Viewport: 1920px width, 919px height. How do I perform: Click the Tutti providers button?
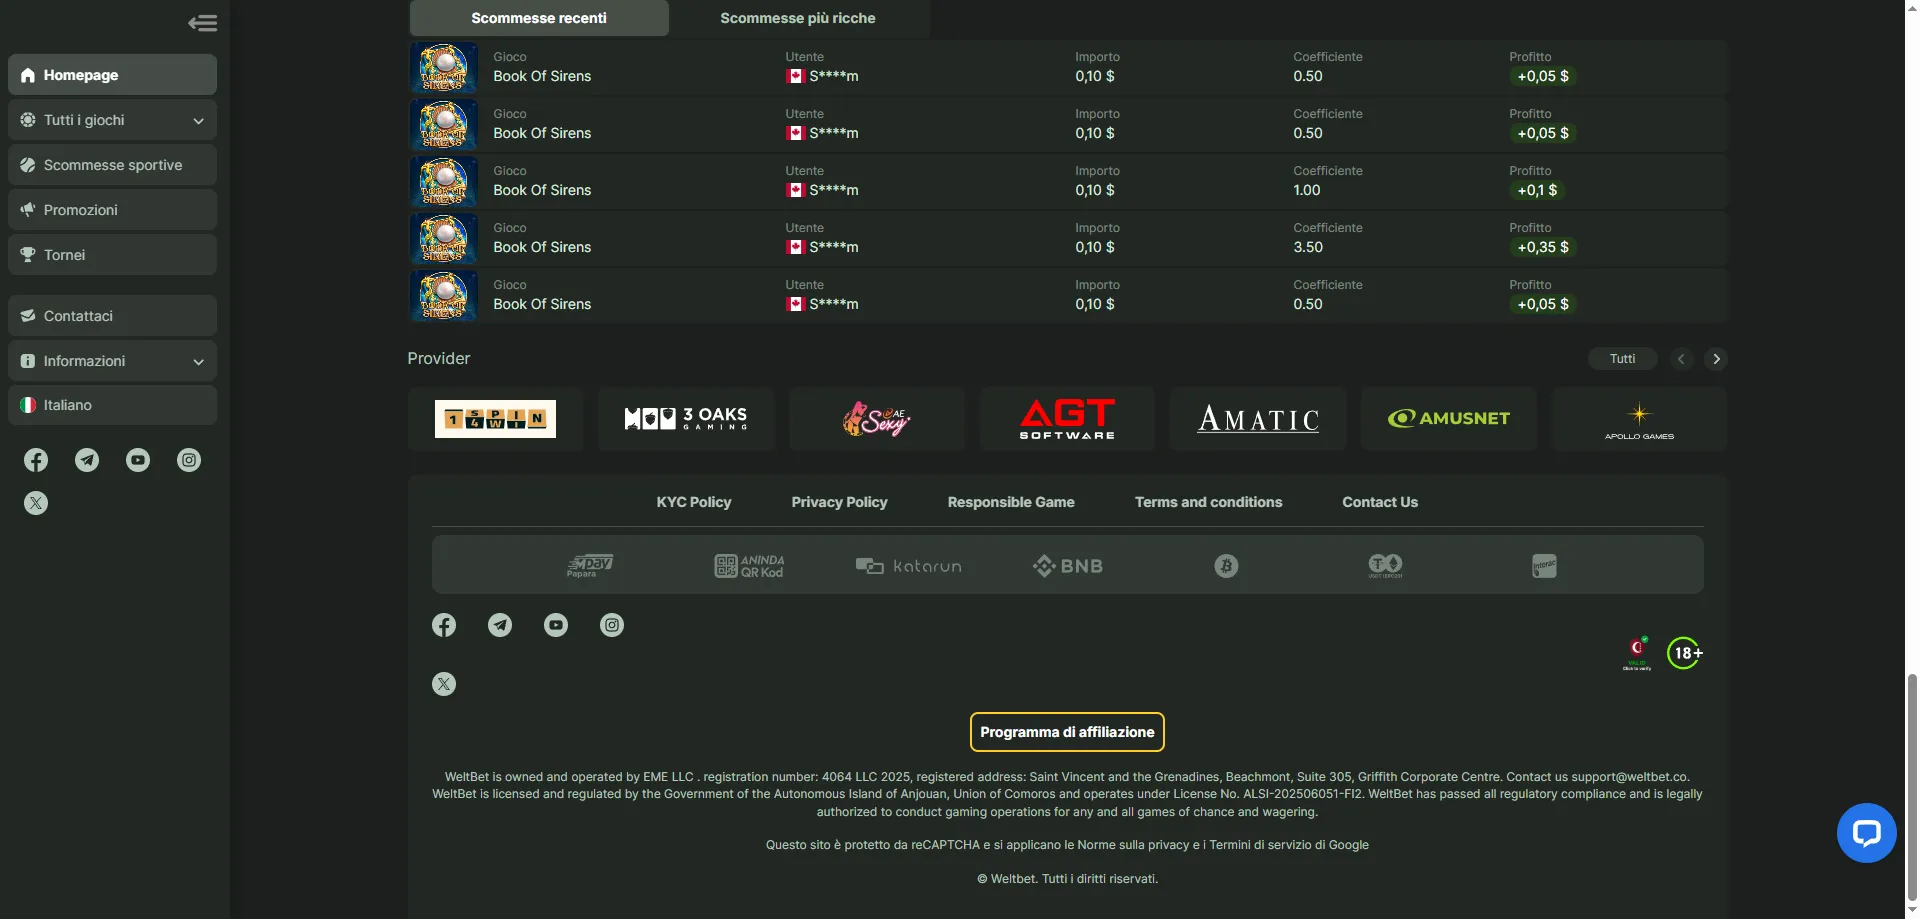(x=1622, y=359)
